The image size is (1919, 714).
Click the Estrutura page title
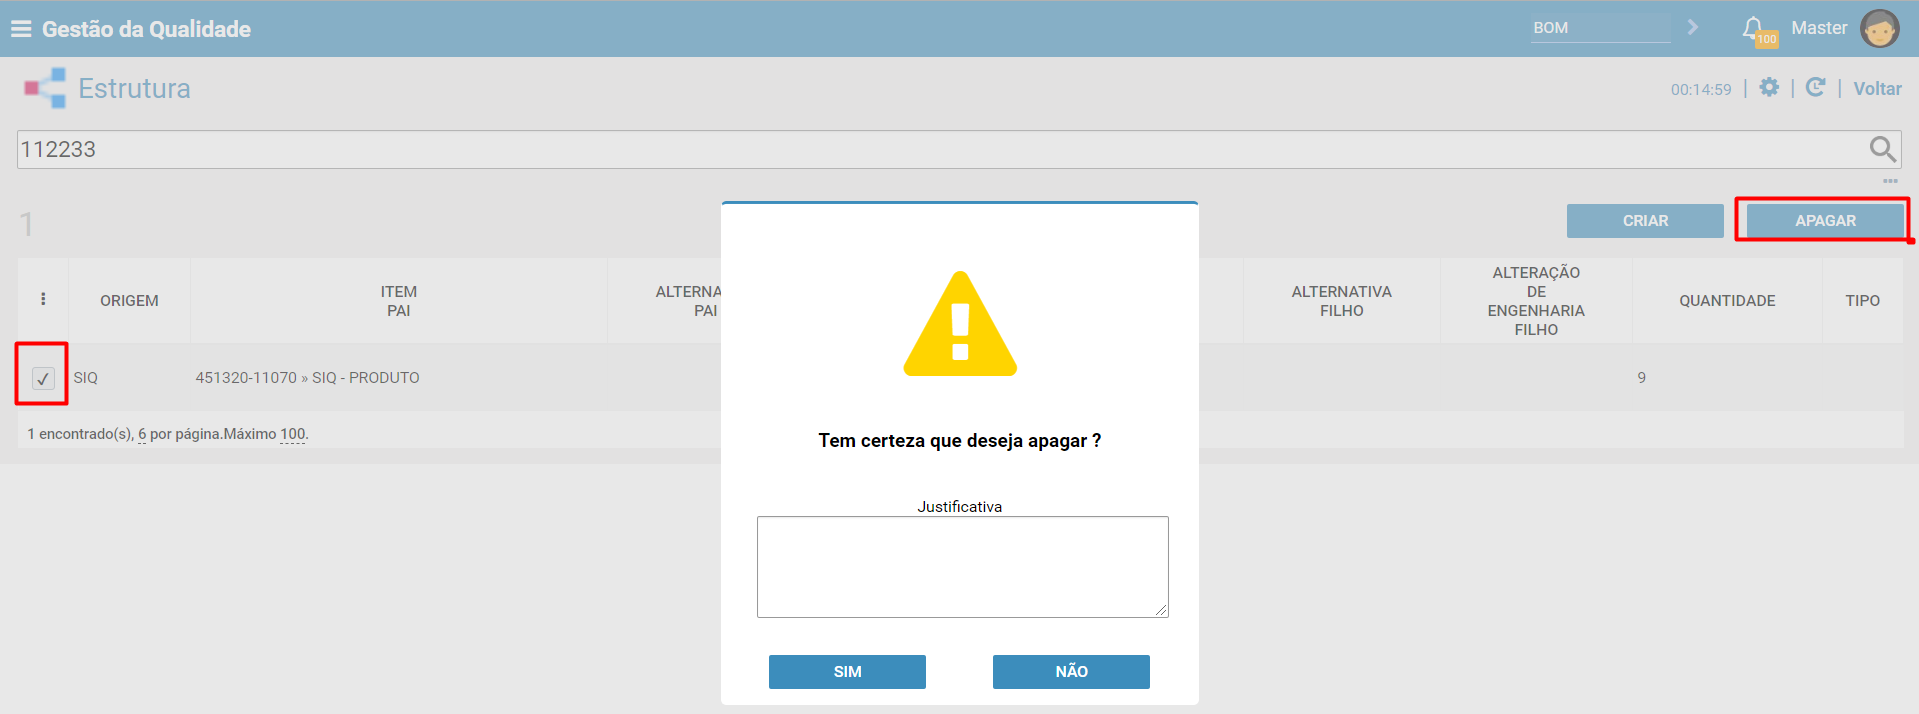tap(134, 88)
